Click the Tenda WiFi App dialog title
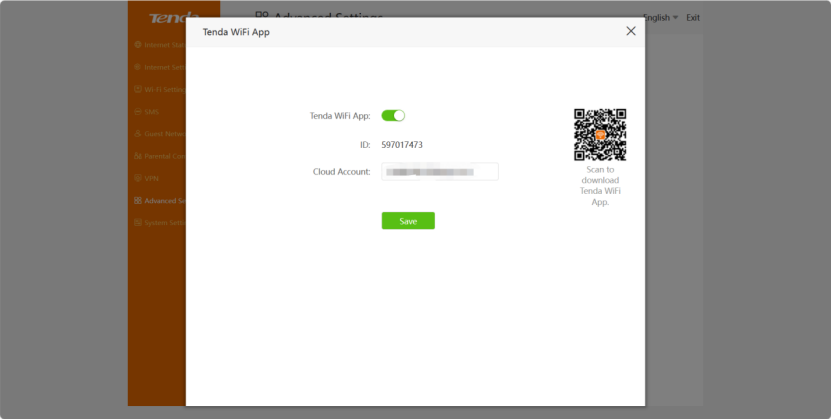This screenshot has height=419, width=831. [x=236, y=32]
